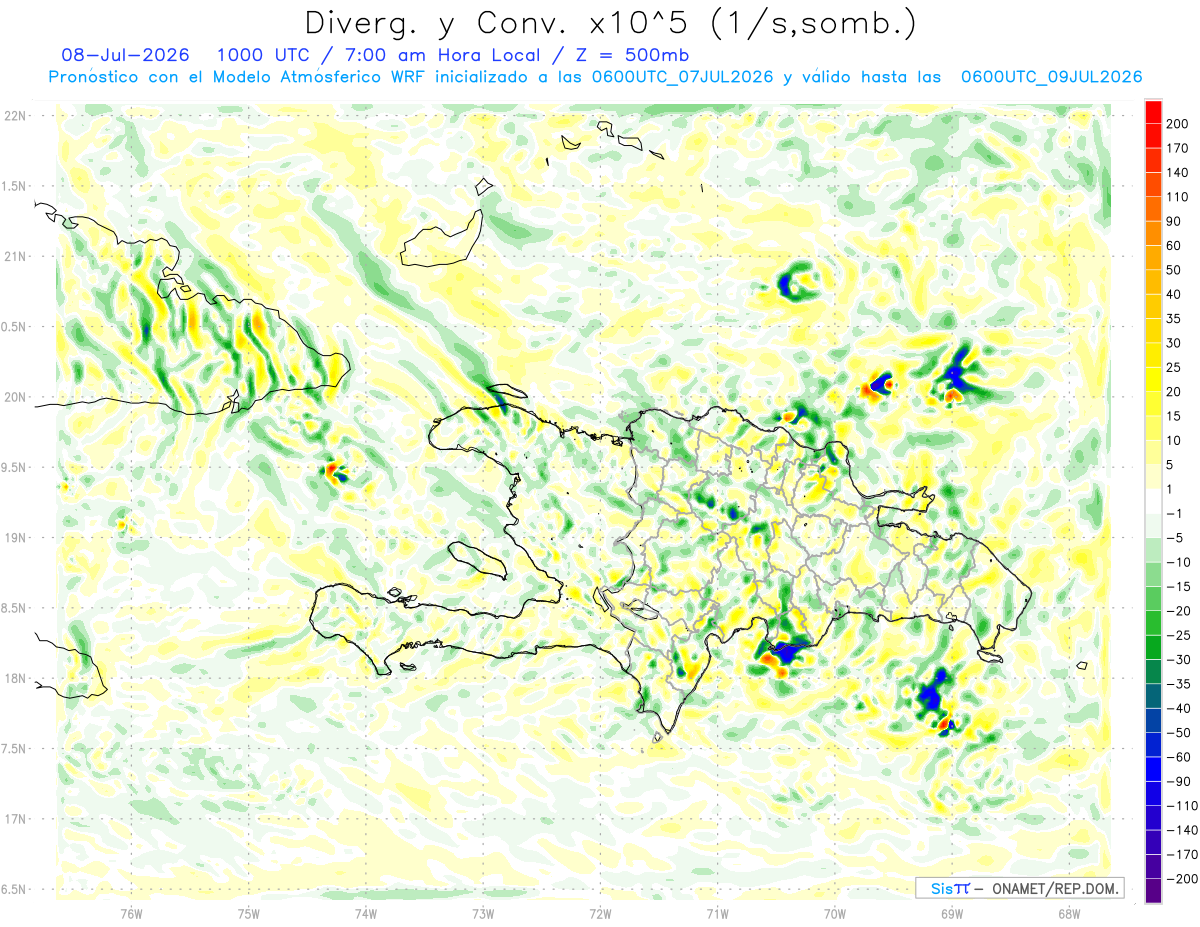This screenshot has width=1200, height=927.
Task: Click the '19N' latitude label
Action: pos(16,537)
